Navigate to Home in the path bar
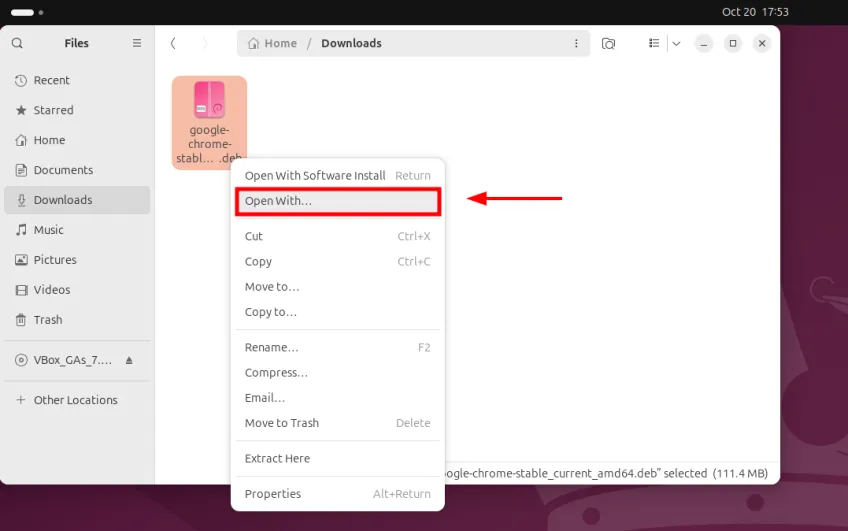 (x=273, y=43)
